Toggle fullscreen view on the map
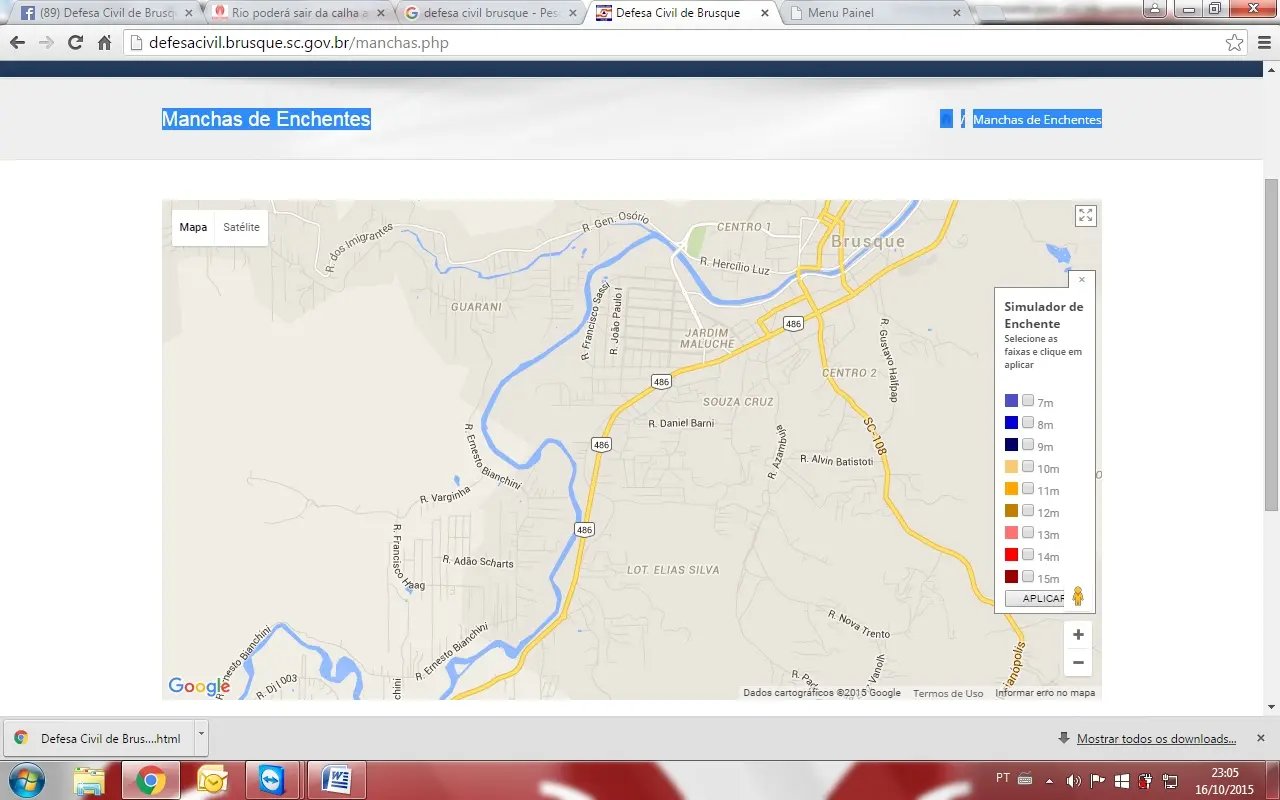 pos(1085,216)
